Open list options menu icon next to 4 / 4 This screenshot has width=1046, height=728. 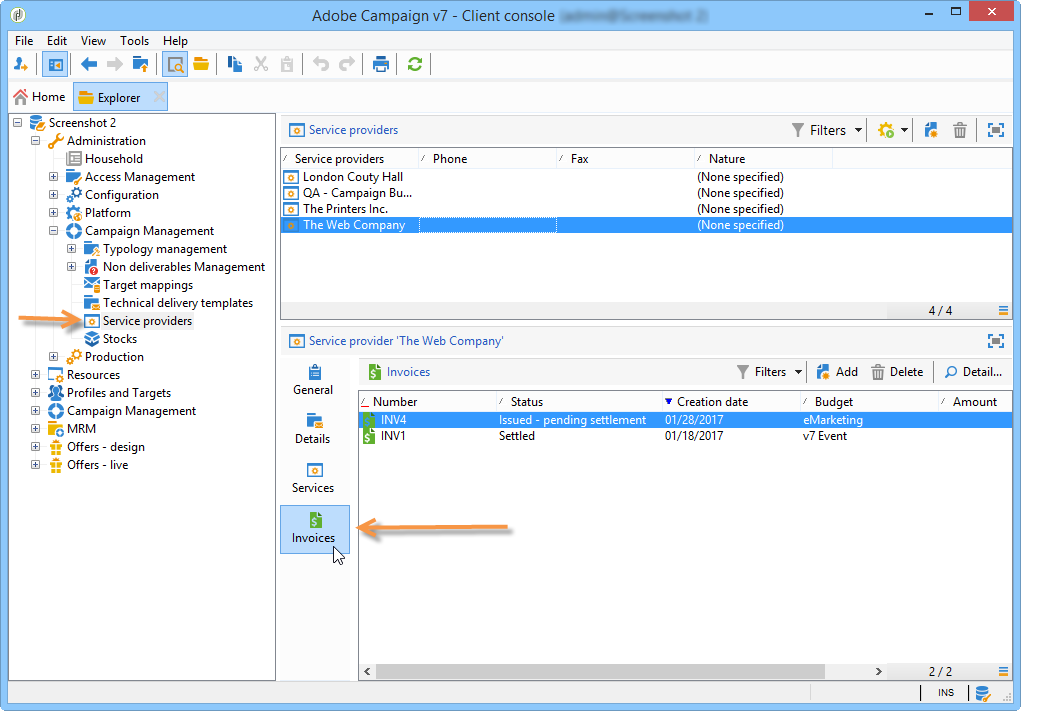coord(1003,310)
